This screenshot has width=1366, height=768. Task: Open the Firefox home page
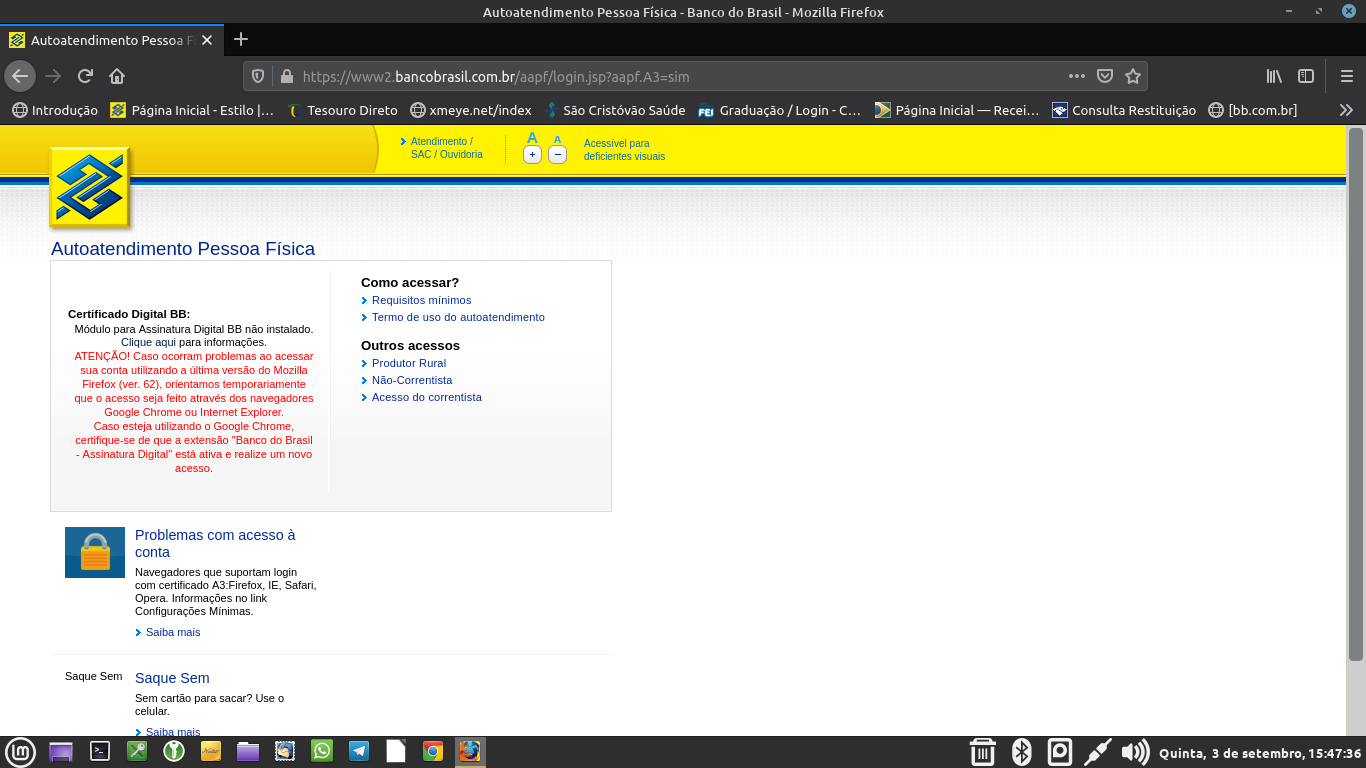(117, 76)
